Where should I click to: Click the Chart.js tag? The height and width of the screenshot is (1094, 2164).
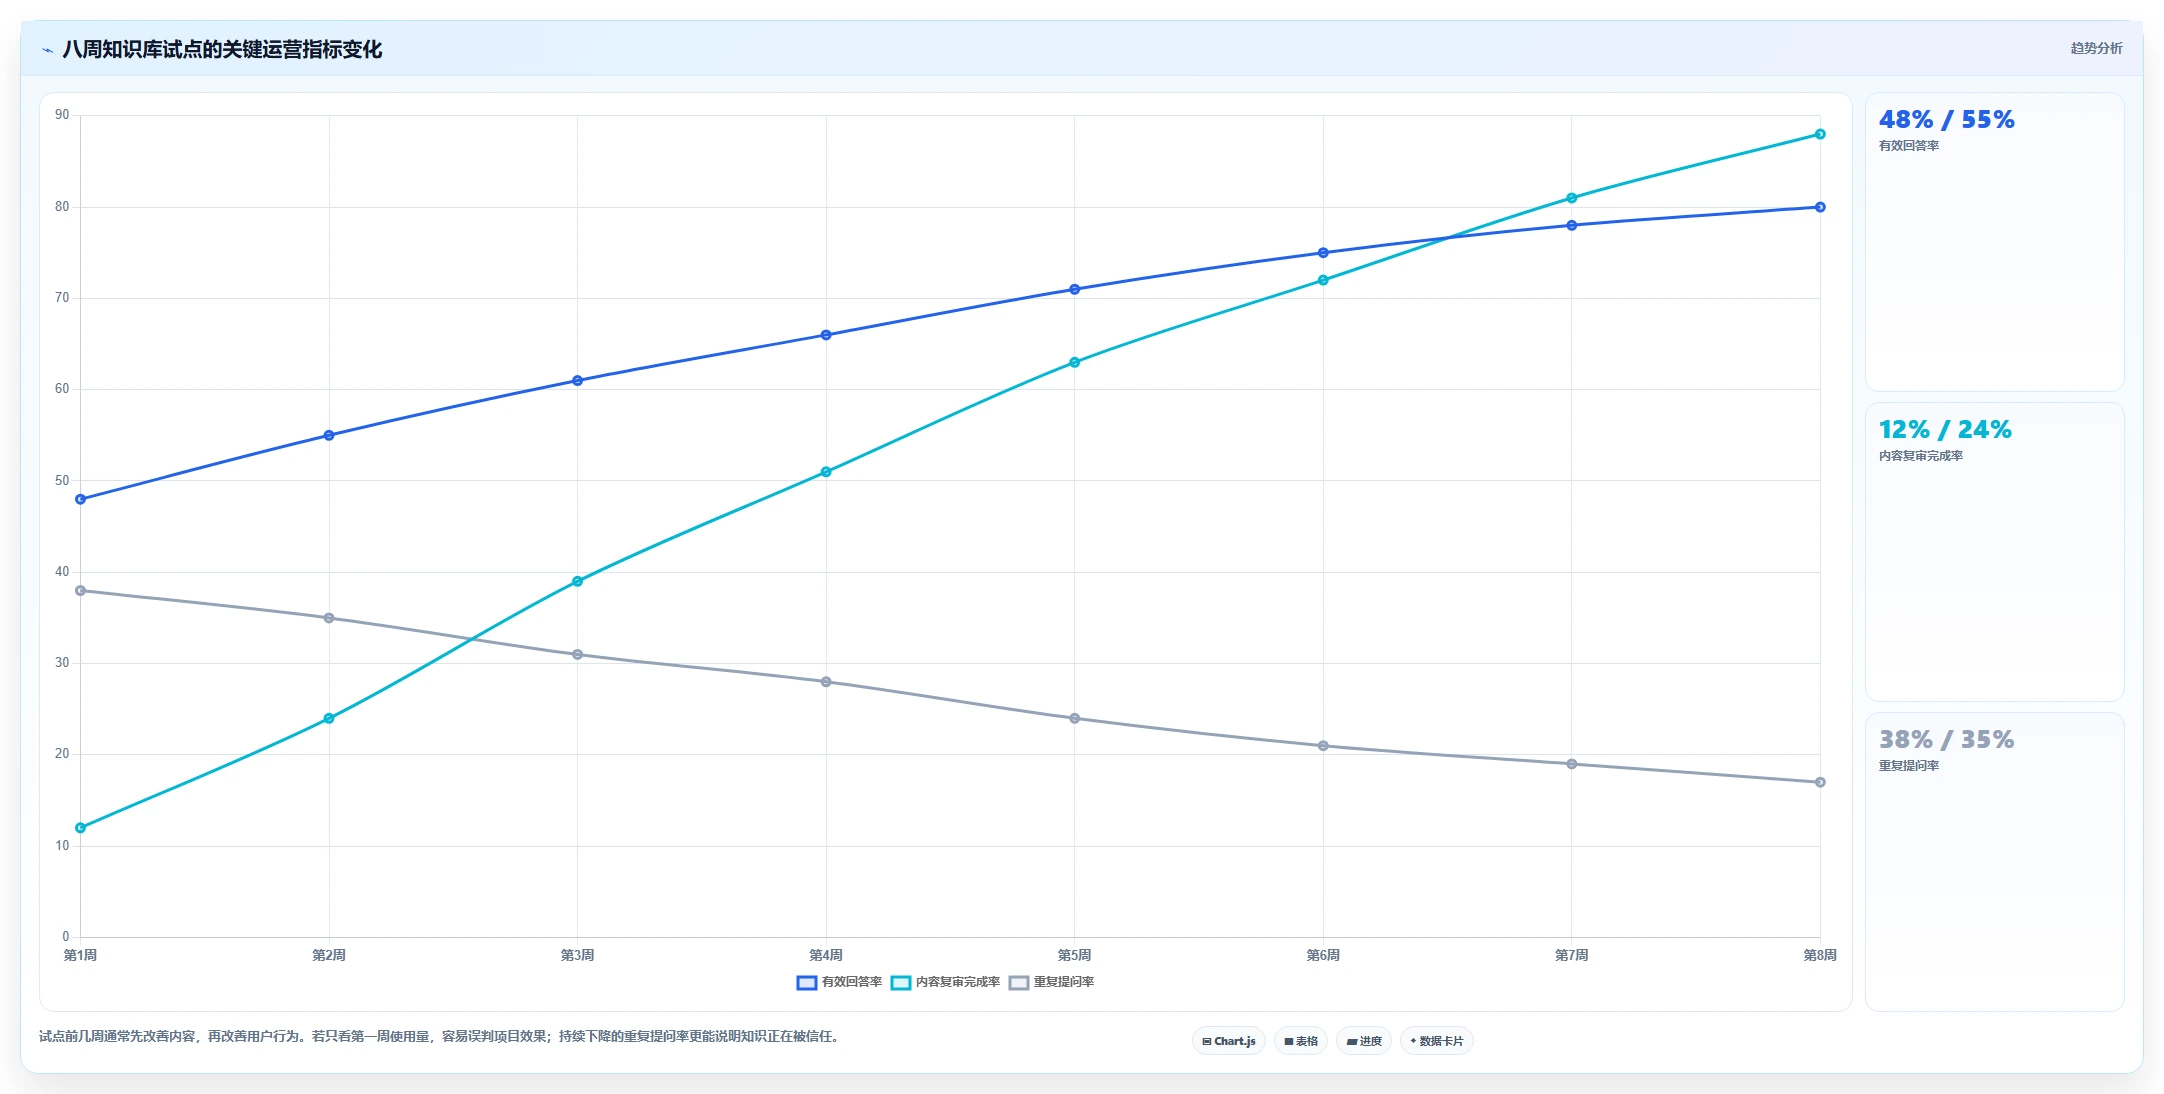[x=1229, y=1041]
